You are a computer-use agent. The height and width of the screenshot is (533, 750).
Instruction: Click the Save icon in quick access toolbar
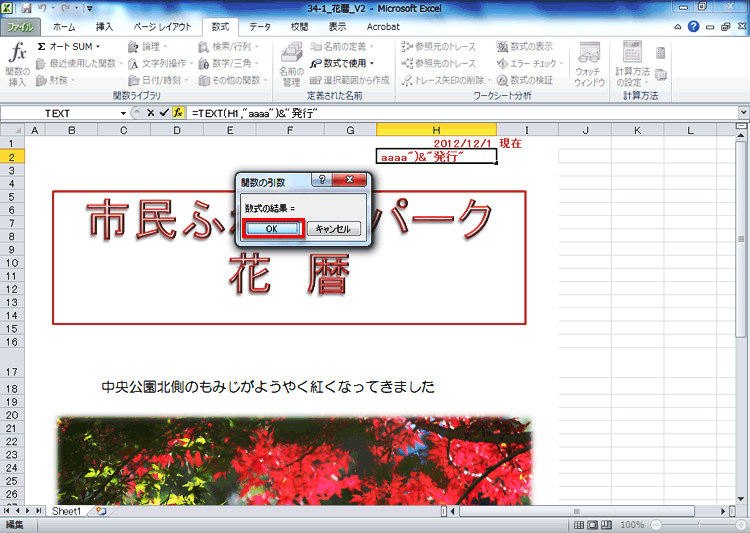click(x=26, y=8)
